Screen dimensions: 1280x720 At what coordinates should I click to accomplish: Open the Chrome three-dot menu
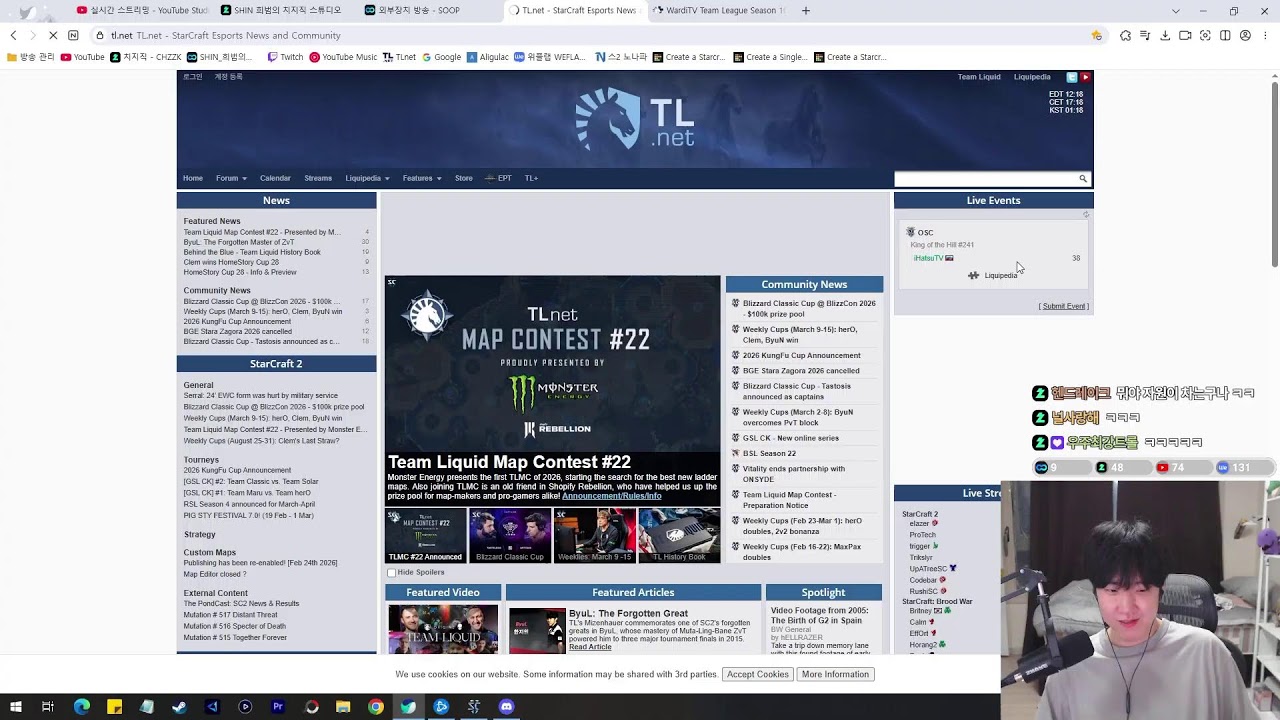[x=1265, y=35]
